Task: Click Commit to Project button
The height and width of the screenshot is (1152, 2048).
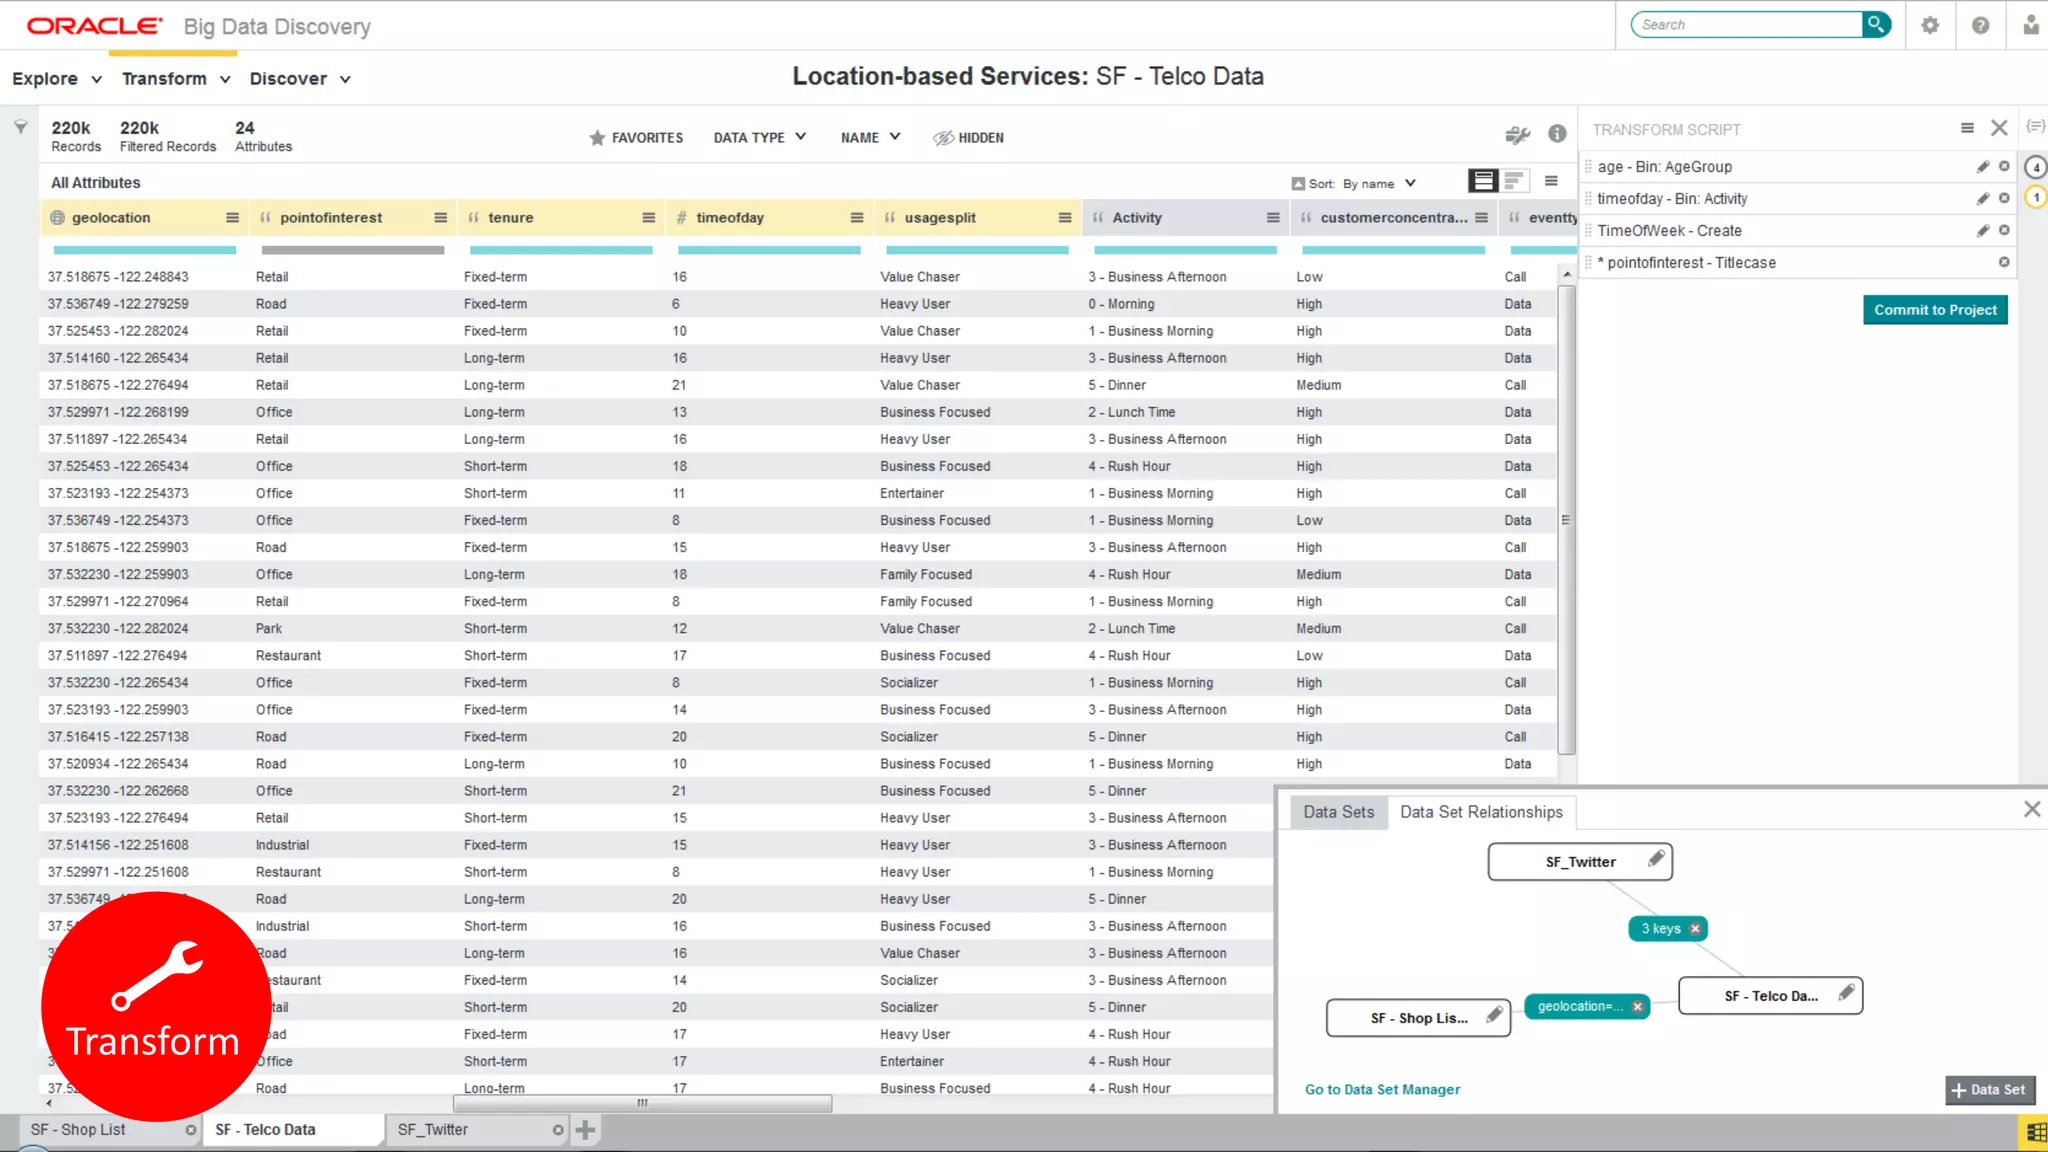Action: coord(1934,310)
